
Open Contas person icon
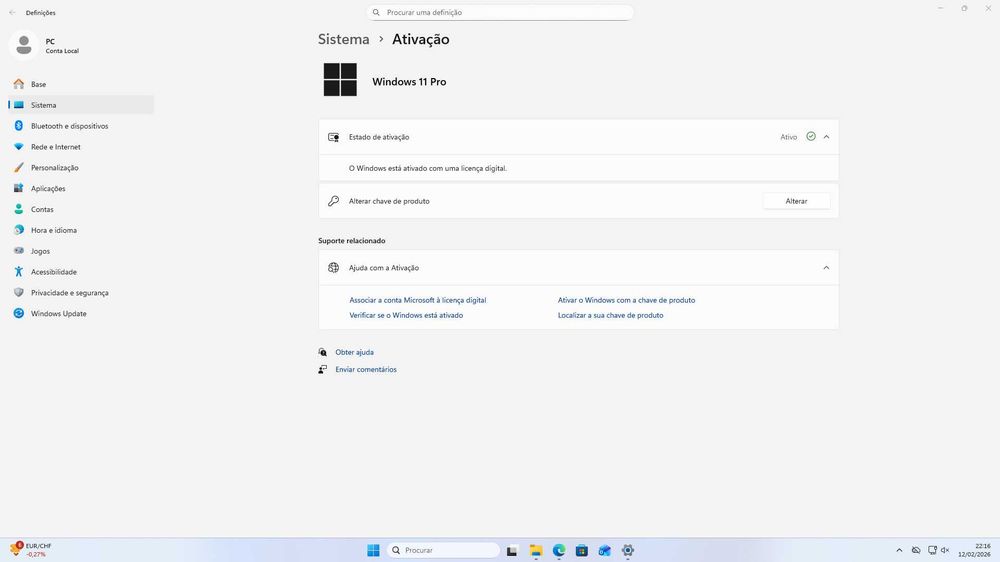click(18, 209)
